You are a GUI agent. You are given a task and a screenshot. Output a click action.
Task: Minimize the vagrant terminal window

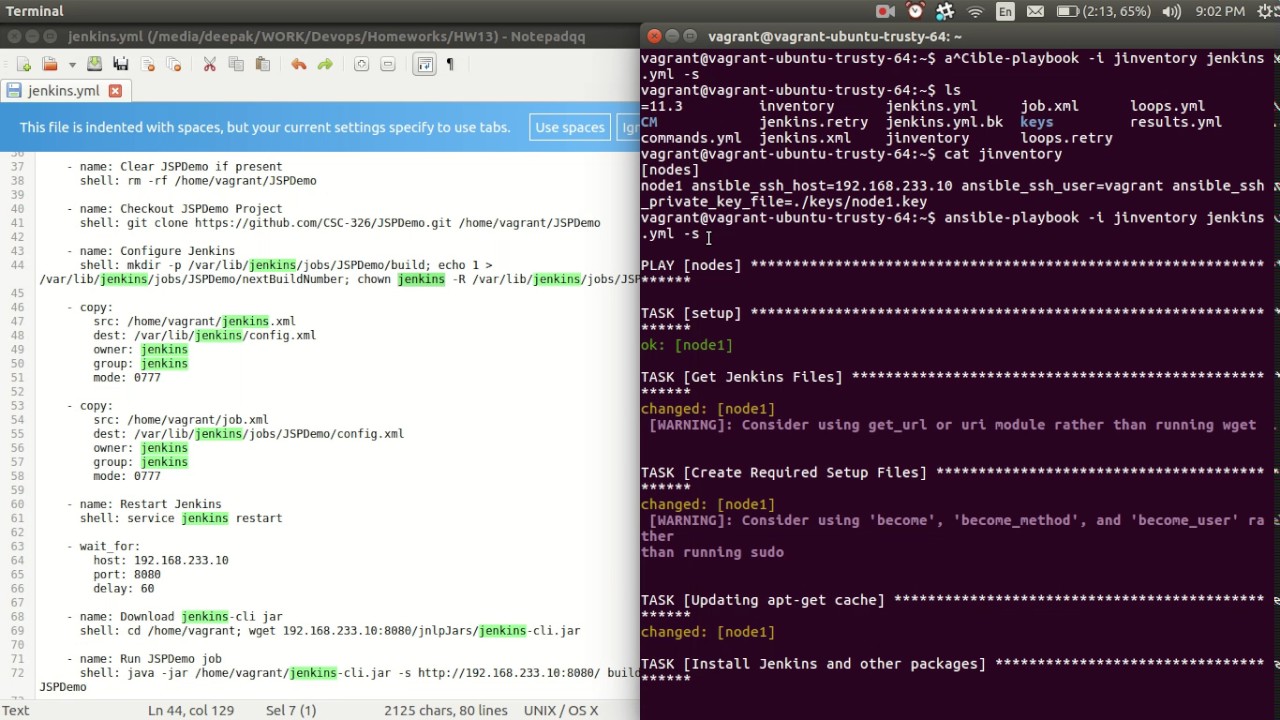click(674, 36)
